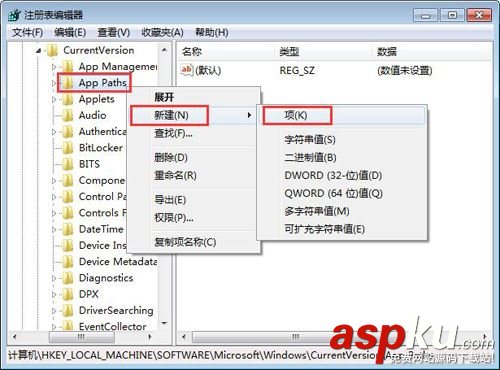Maximize the Registry Editor window

452,15
